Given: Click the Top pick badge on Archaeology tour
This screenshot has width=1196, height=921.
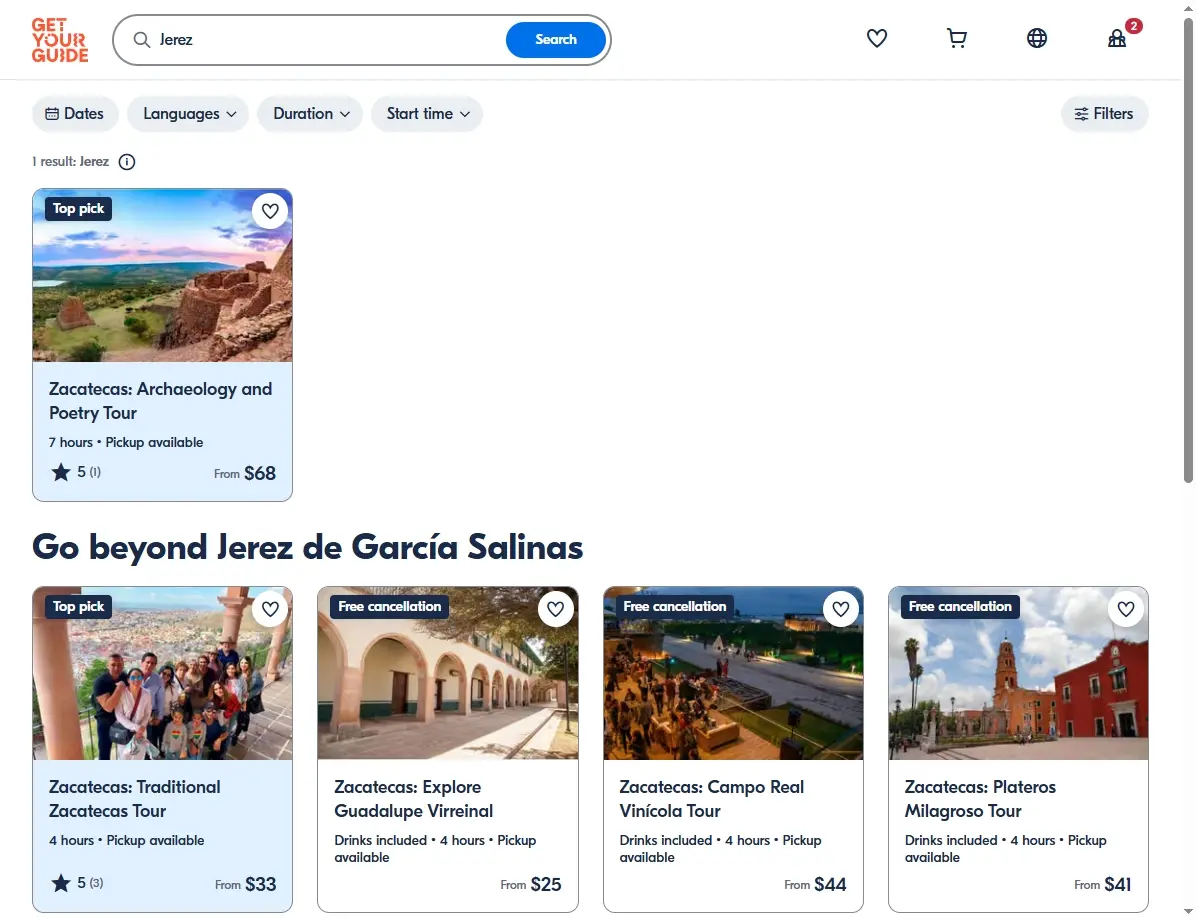Looking at the screenshot, I should (x=79, y=209).
